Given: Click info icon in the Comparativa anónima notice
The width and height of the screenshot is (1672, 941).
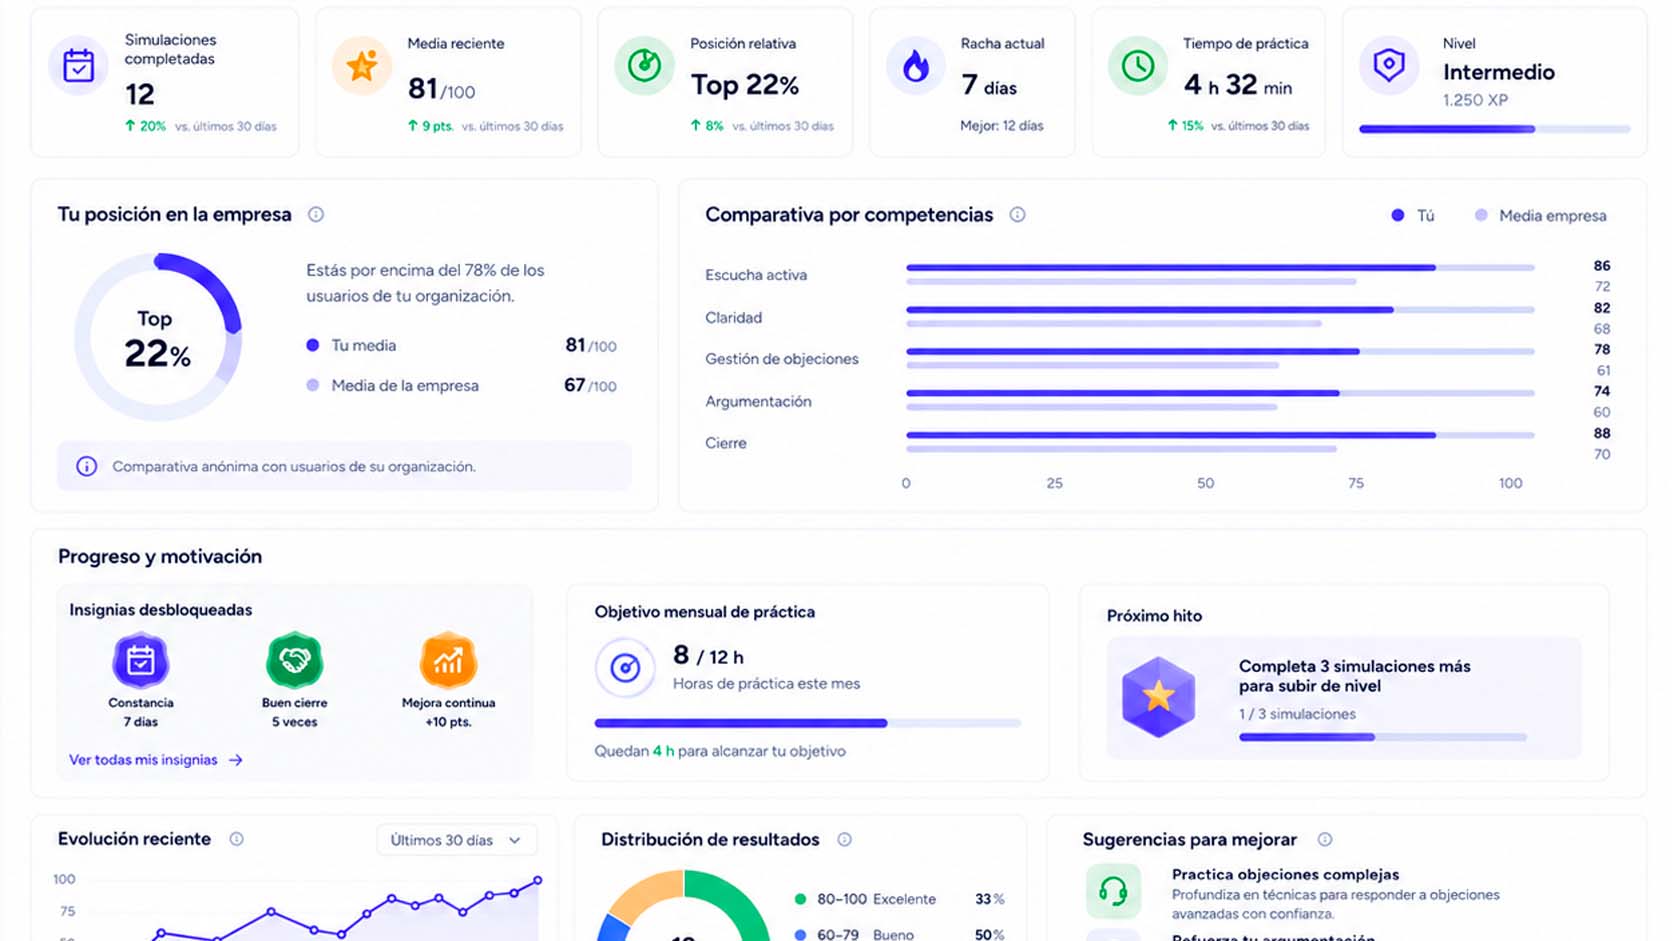Looking at the screenshot, I should click(x=87, y=466).
